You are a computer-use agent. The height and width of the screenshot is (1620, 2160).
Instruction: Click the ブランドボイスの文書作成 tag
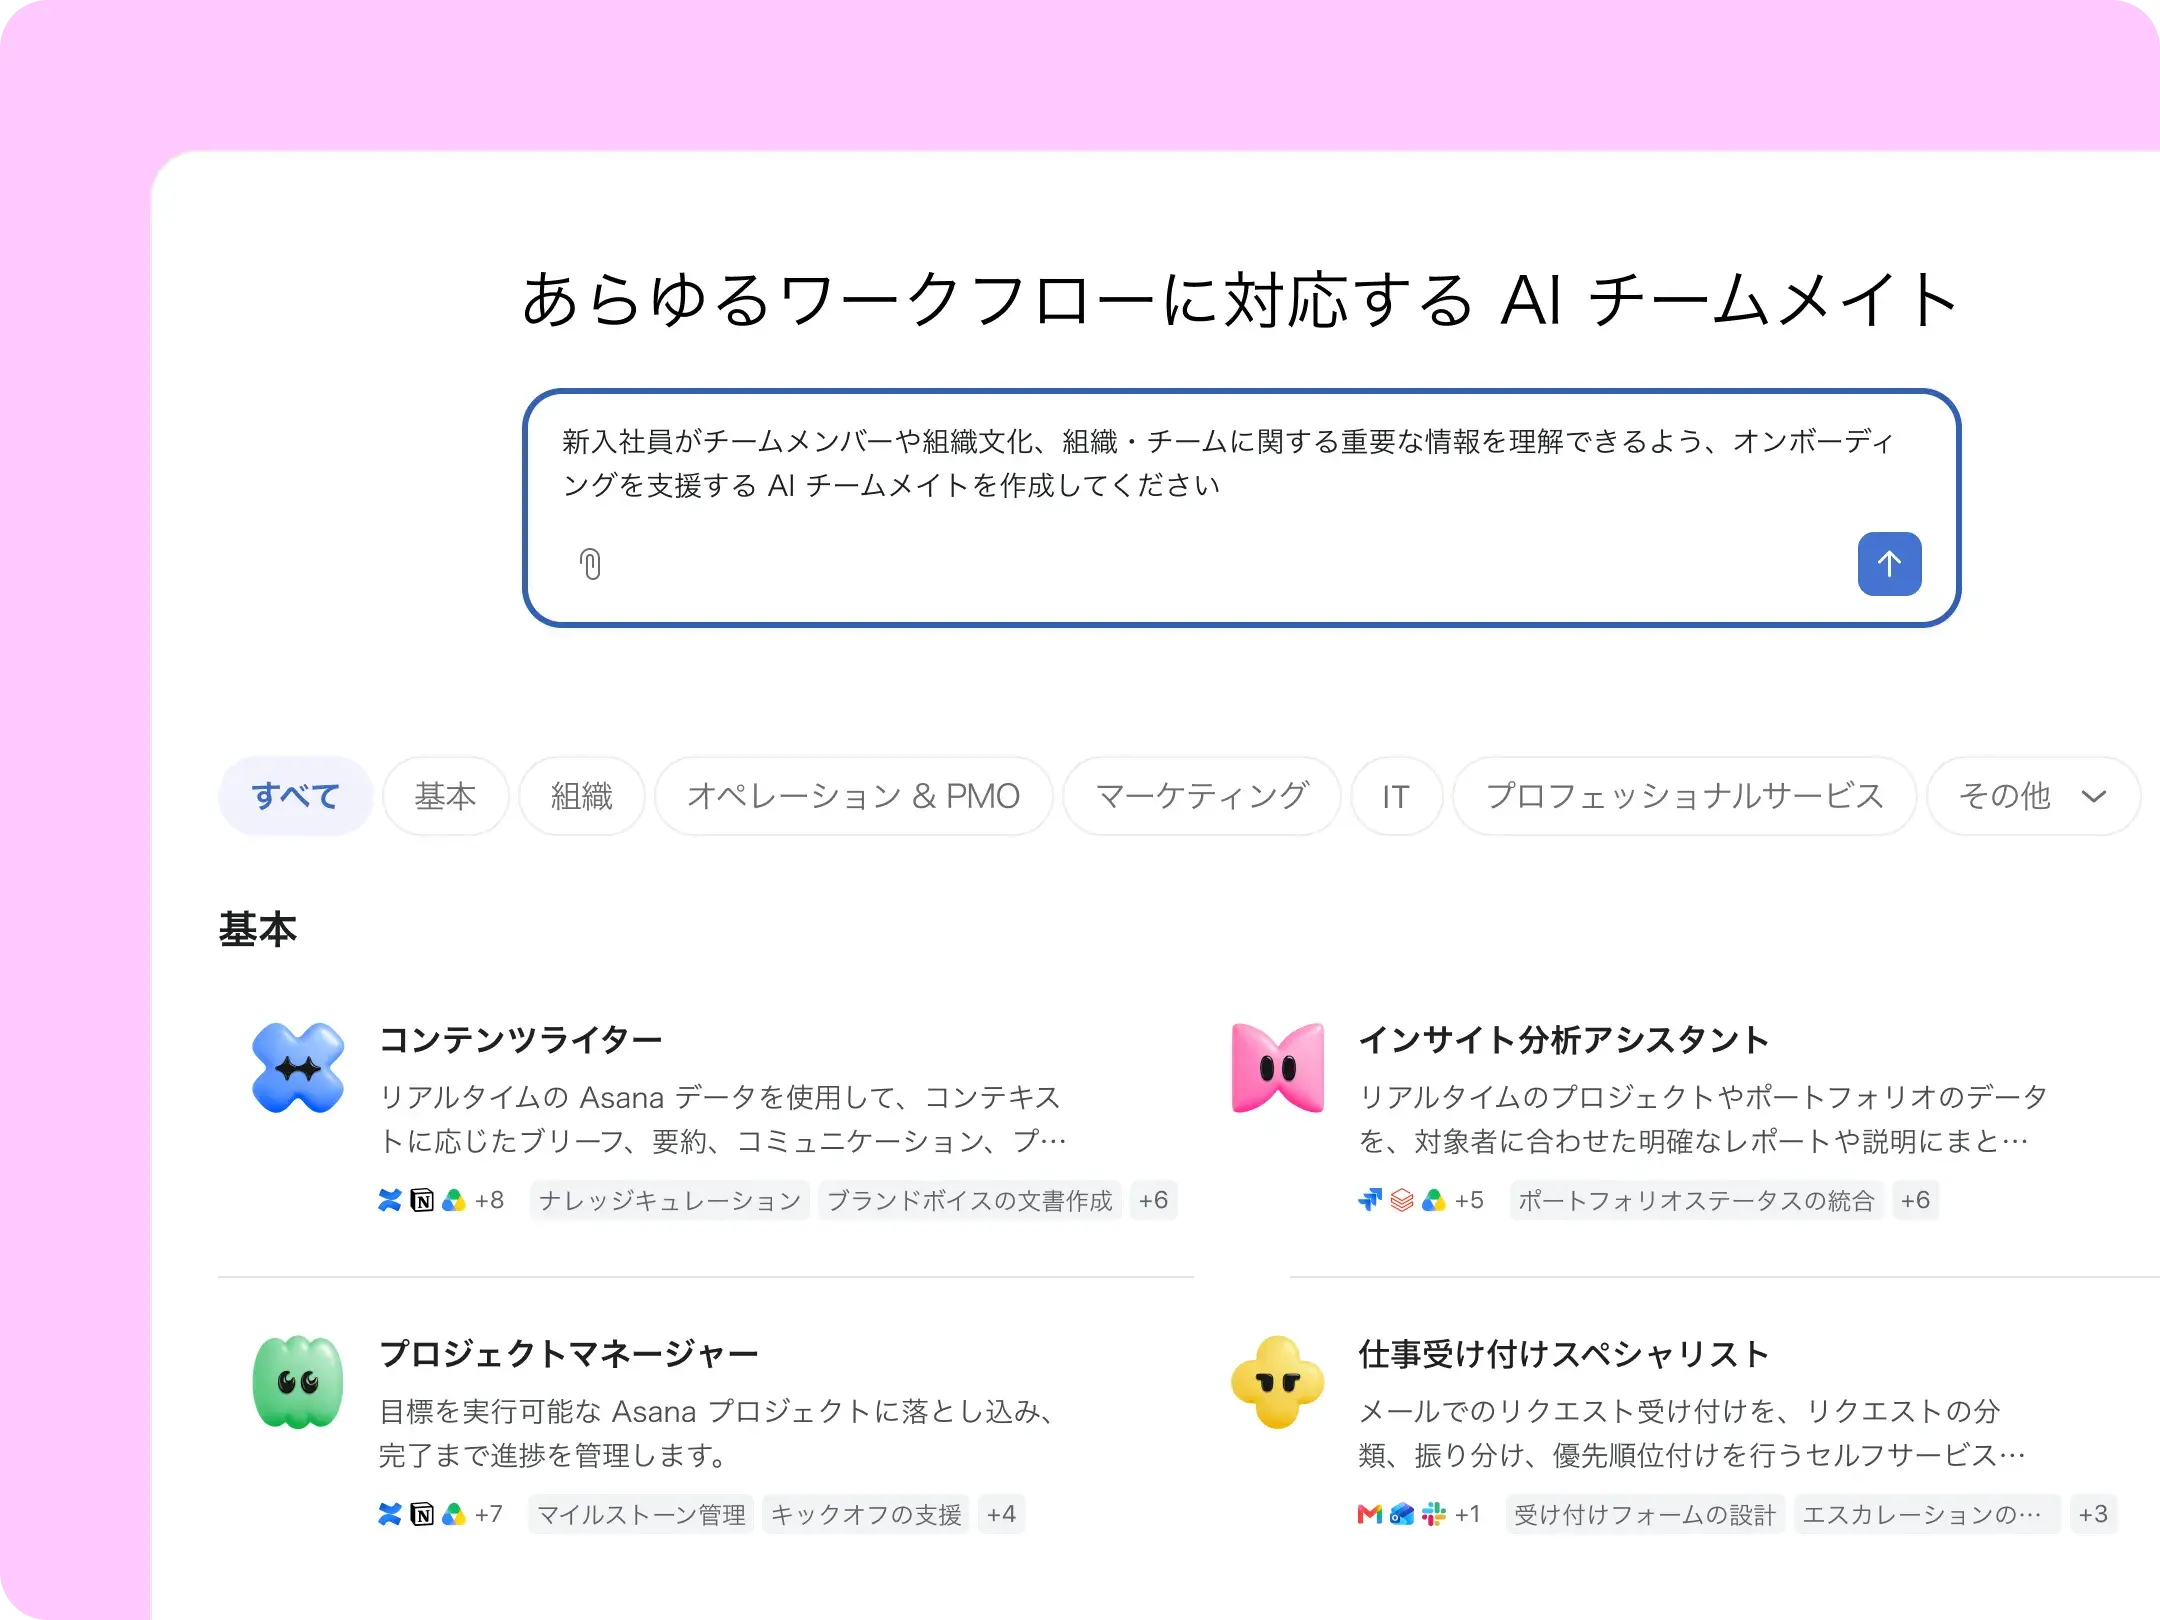tap(969, 1200)
